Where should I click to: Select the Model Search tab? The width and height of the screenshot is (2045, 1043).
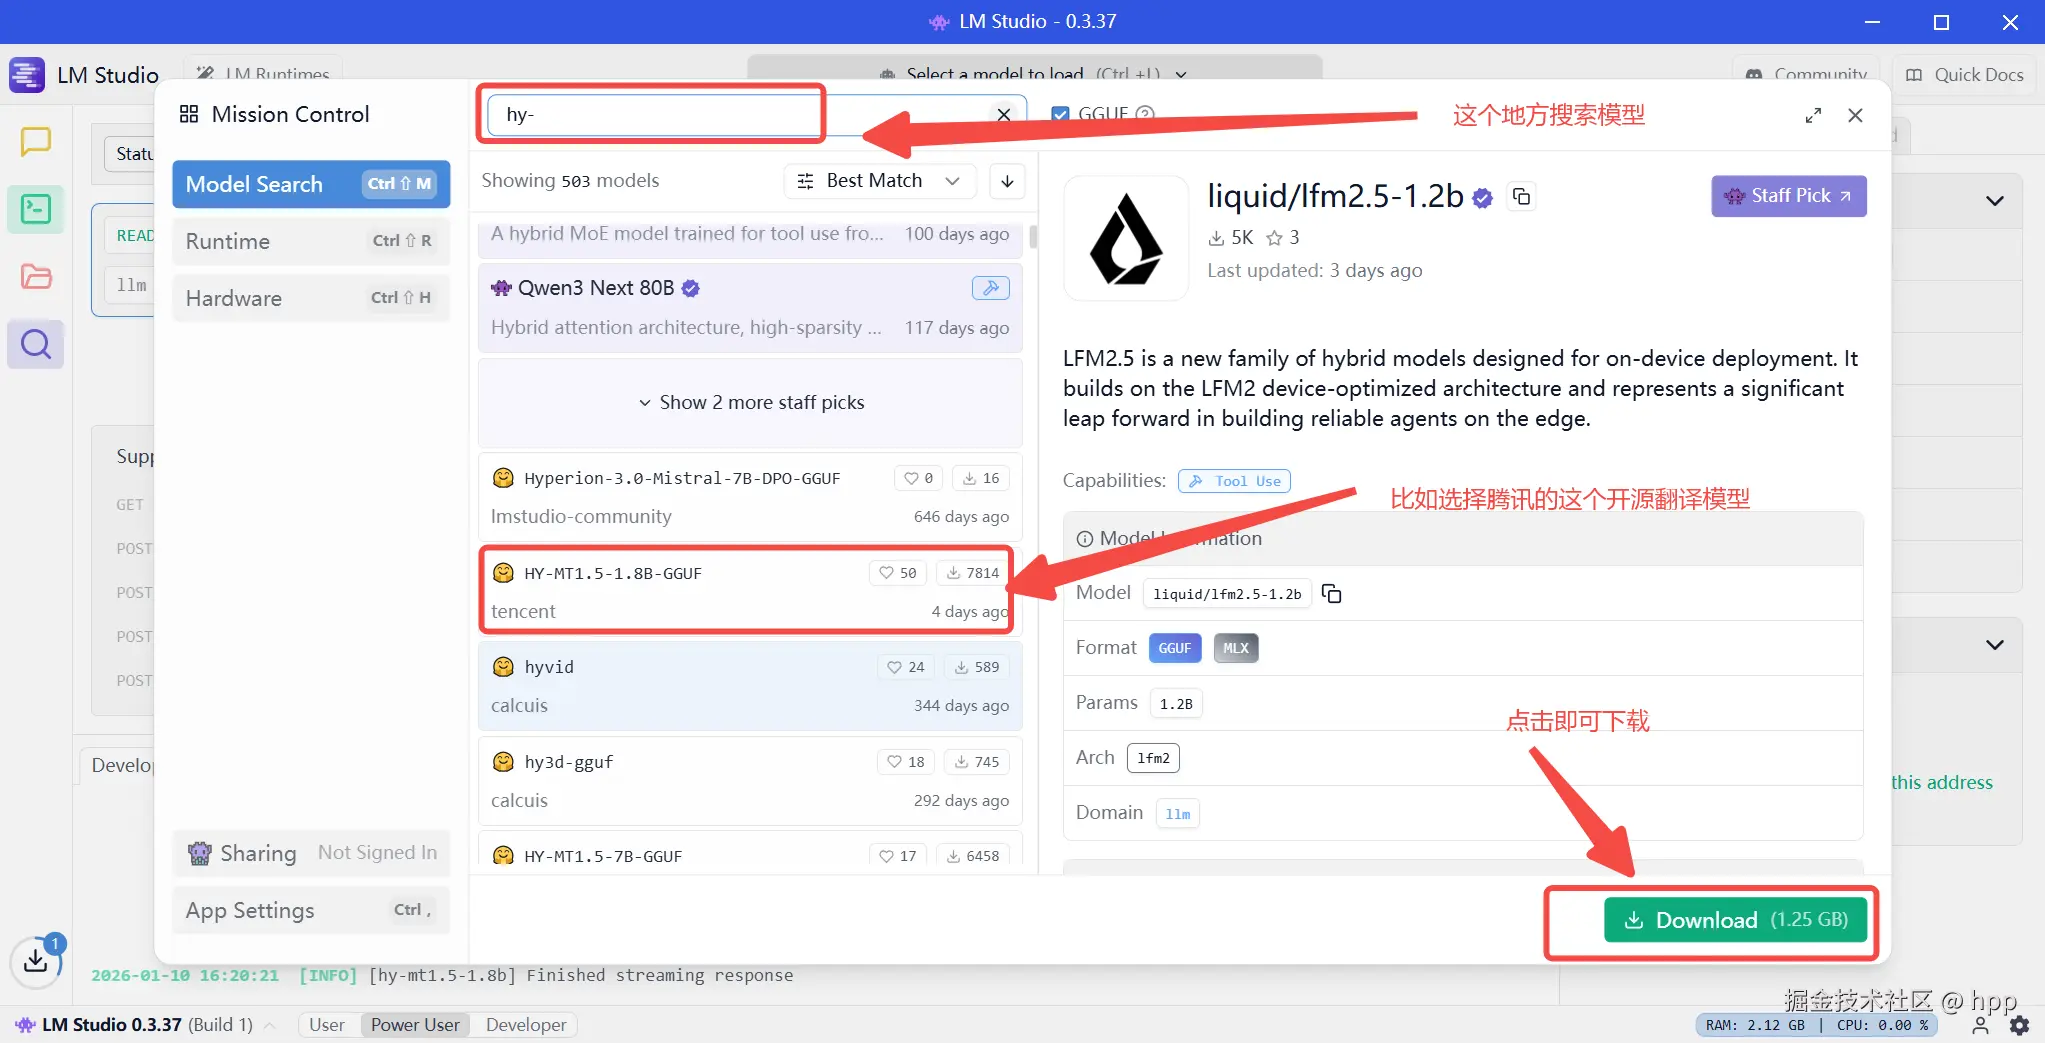tap(311, 184)
